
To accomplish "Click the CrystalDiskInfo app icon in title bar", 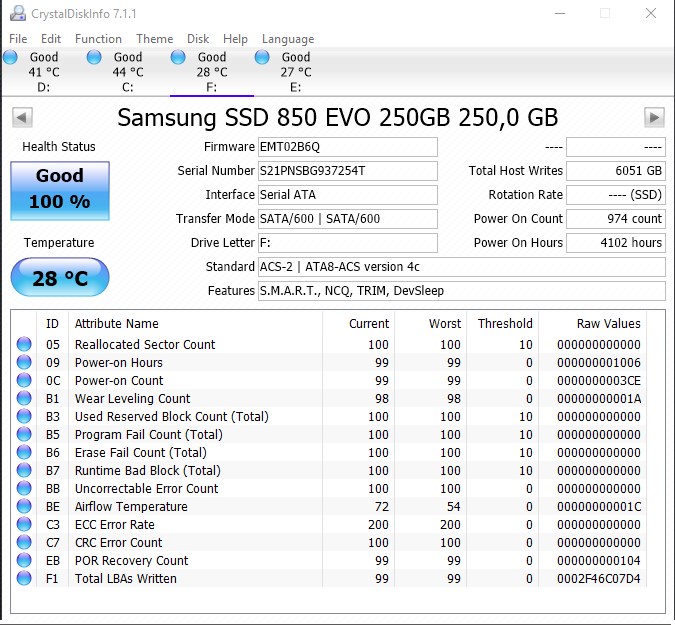I will coord(18,13).
